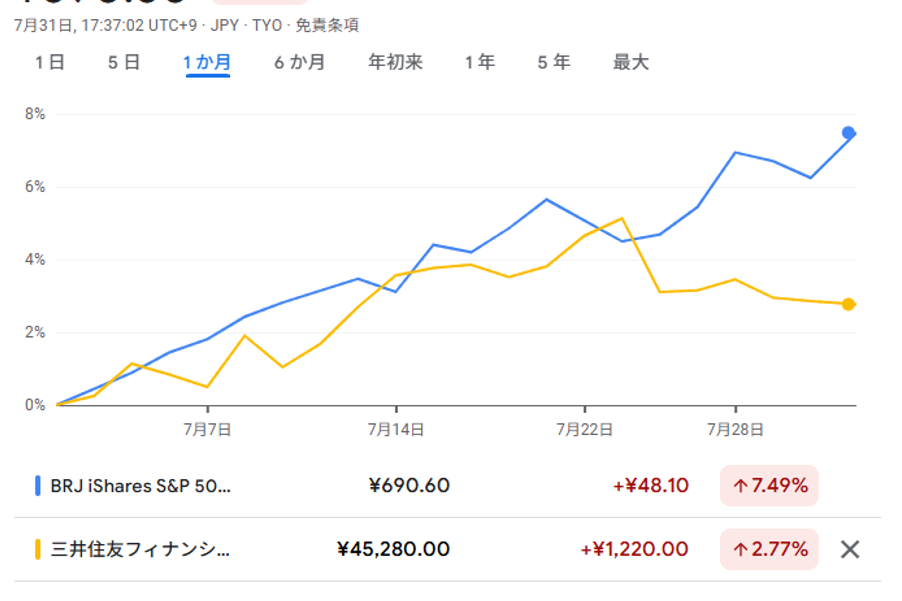Click blue endpoint dot on chart
The height and width of the screenshot is (601, 902).
pos(848,133)
